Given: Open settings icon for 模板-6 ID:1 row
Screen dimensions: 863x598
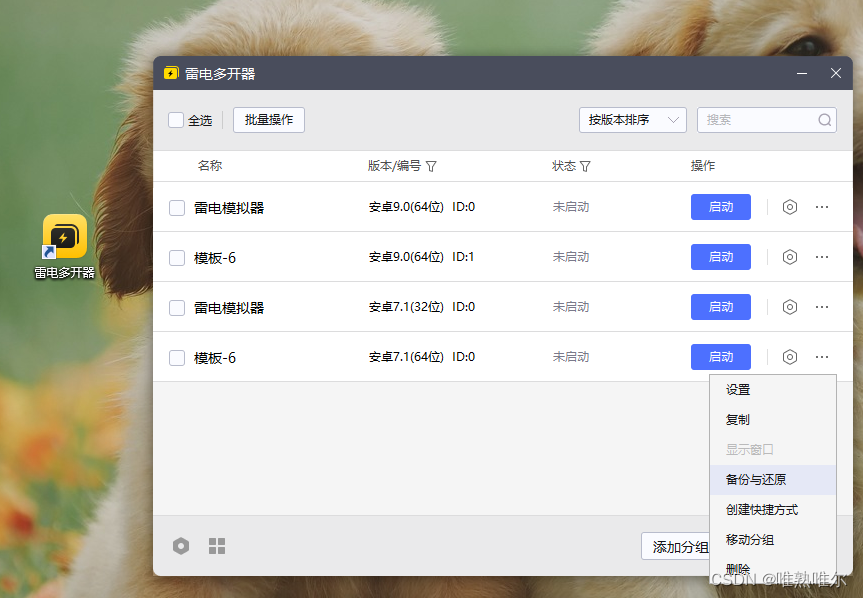Looking at the screenshot, I should pyautogui.click(x=789, y=257).
